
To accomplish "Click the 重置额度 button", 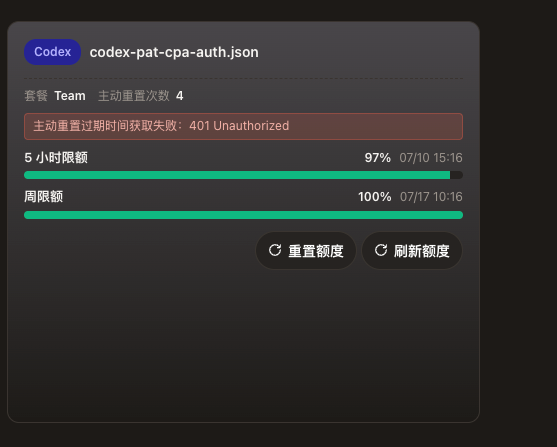I will tap(306, 251).
